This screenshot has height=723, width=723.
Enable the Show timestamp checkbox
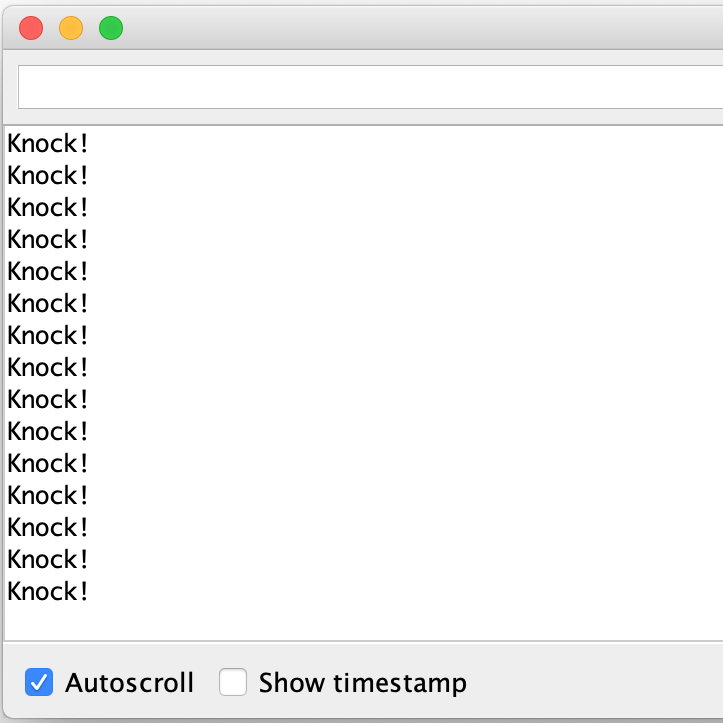tap(233, 682)
